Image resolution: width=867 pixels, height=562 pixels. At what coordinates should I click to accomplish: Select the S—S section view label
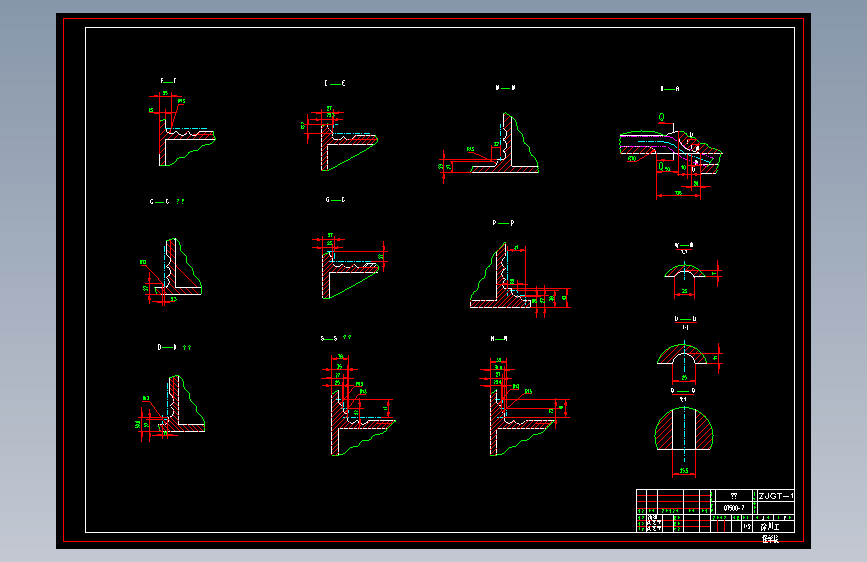click(x=329, y=339)
